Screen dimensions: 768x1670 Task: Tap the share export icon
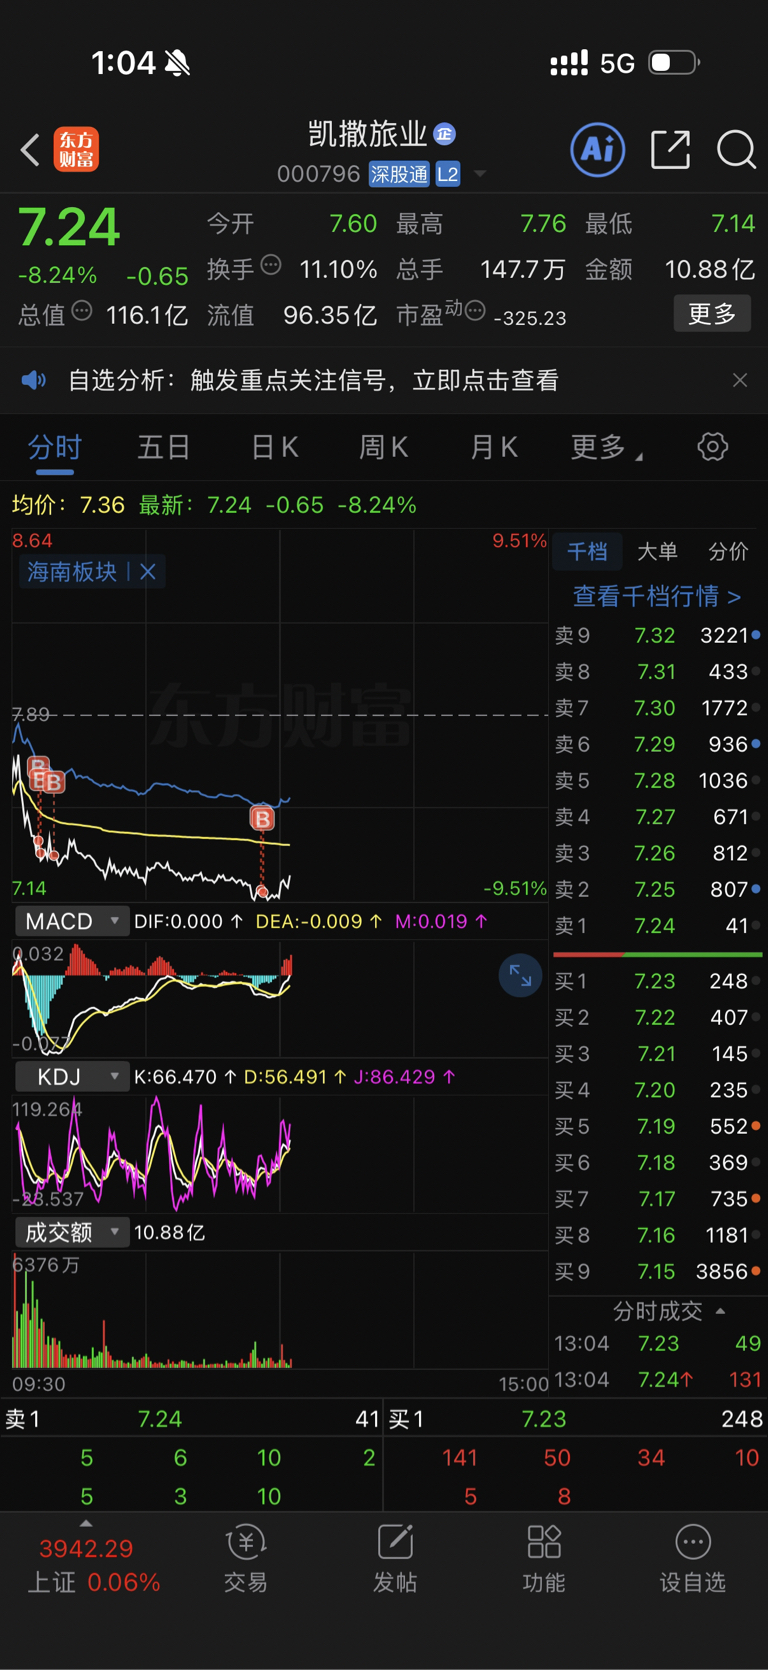670,150
